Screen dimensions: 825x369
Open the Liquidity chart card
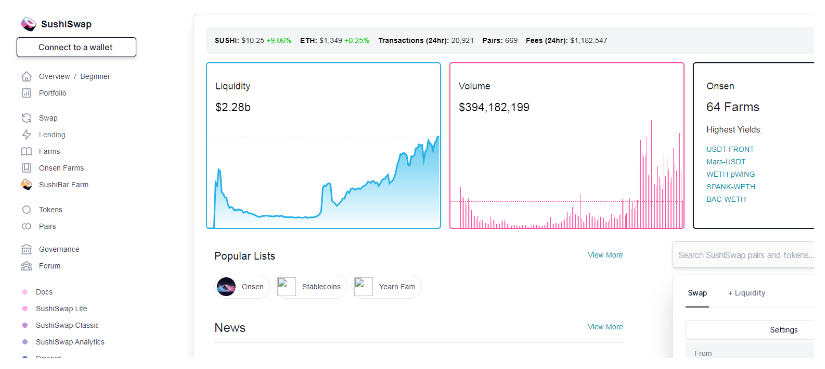pos(324,146)
